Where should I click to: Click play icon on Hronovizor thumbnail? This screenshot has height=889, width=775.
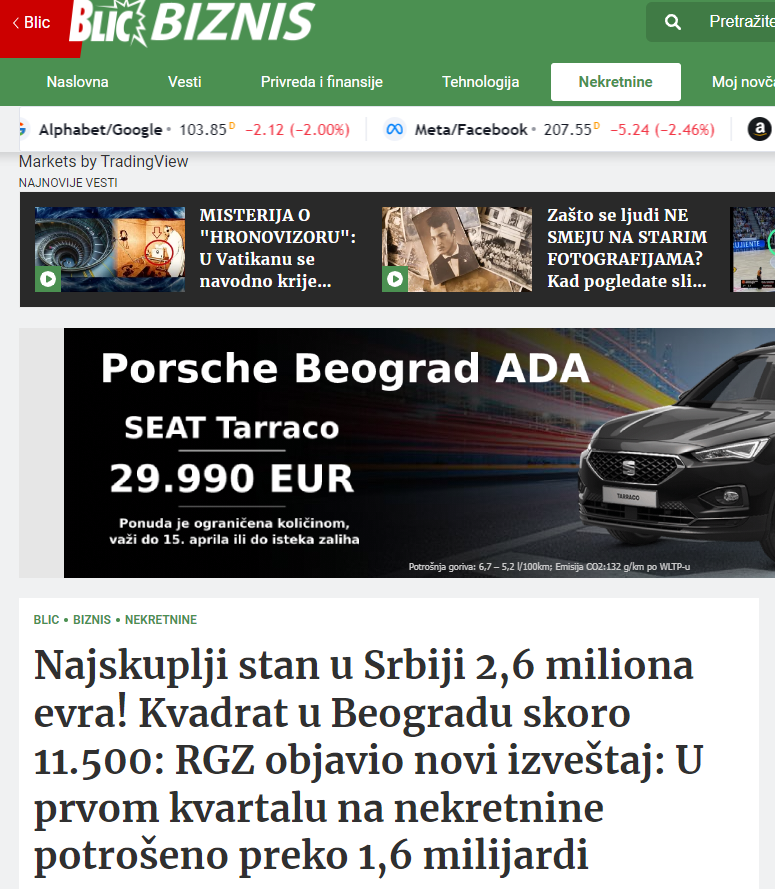pos(48,279)
